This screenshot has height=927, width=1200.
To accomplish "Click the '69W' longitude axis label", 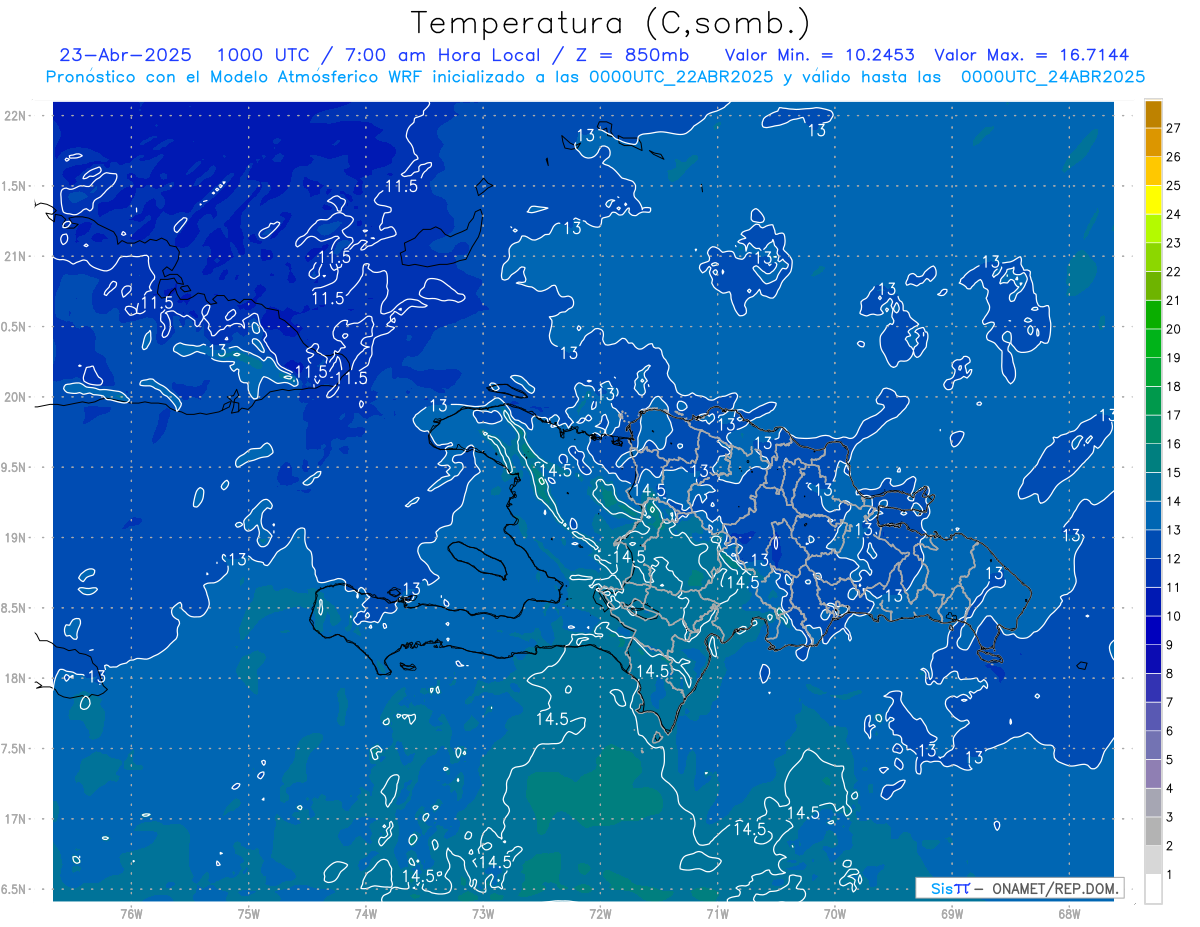I will pos(952,913).
